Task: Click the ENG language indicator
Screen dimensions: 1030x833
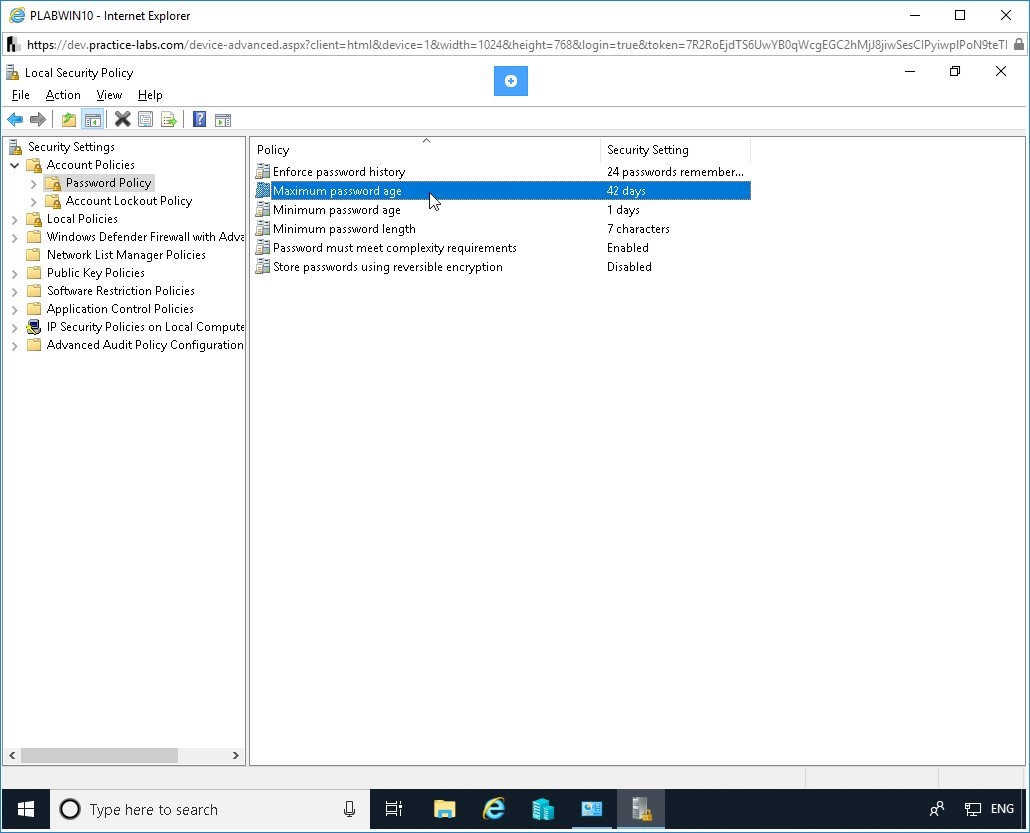Action: (x=1002, y=809)
